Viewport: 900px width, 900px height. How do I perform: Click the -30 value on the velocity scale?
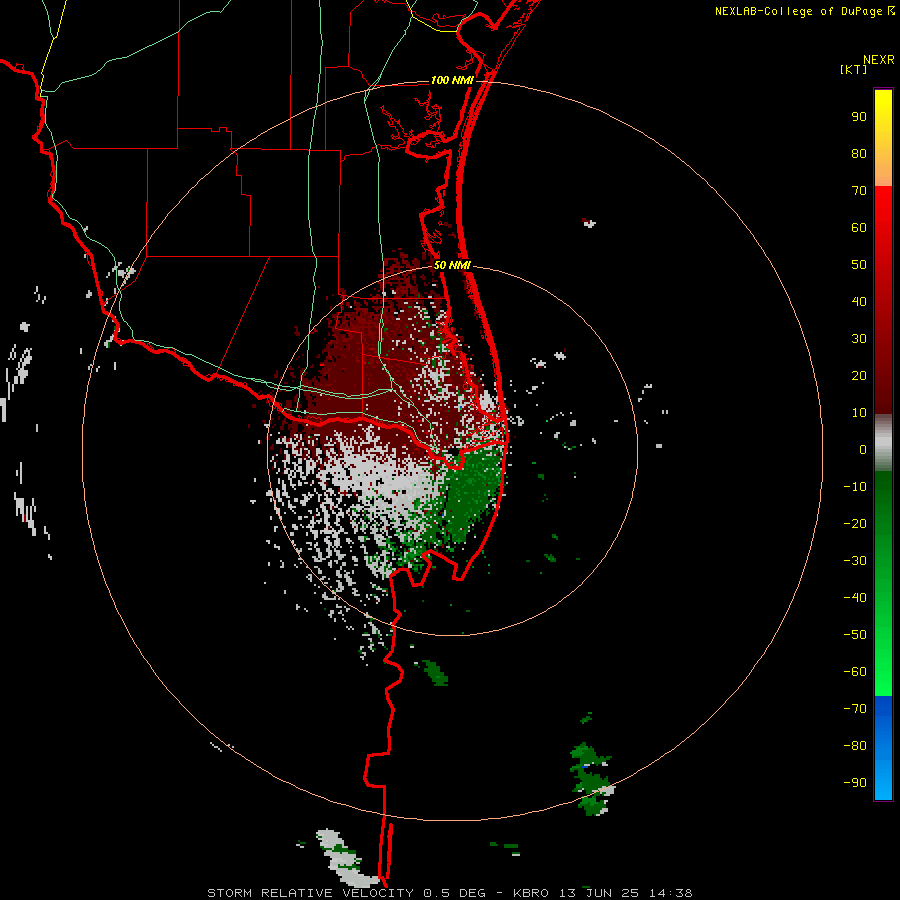855,561
